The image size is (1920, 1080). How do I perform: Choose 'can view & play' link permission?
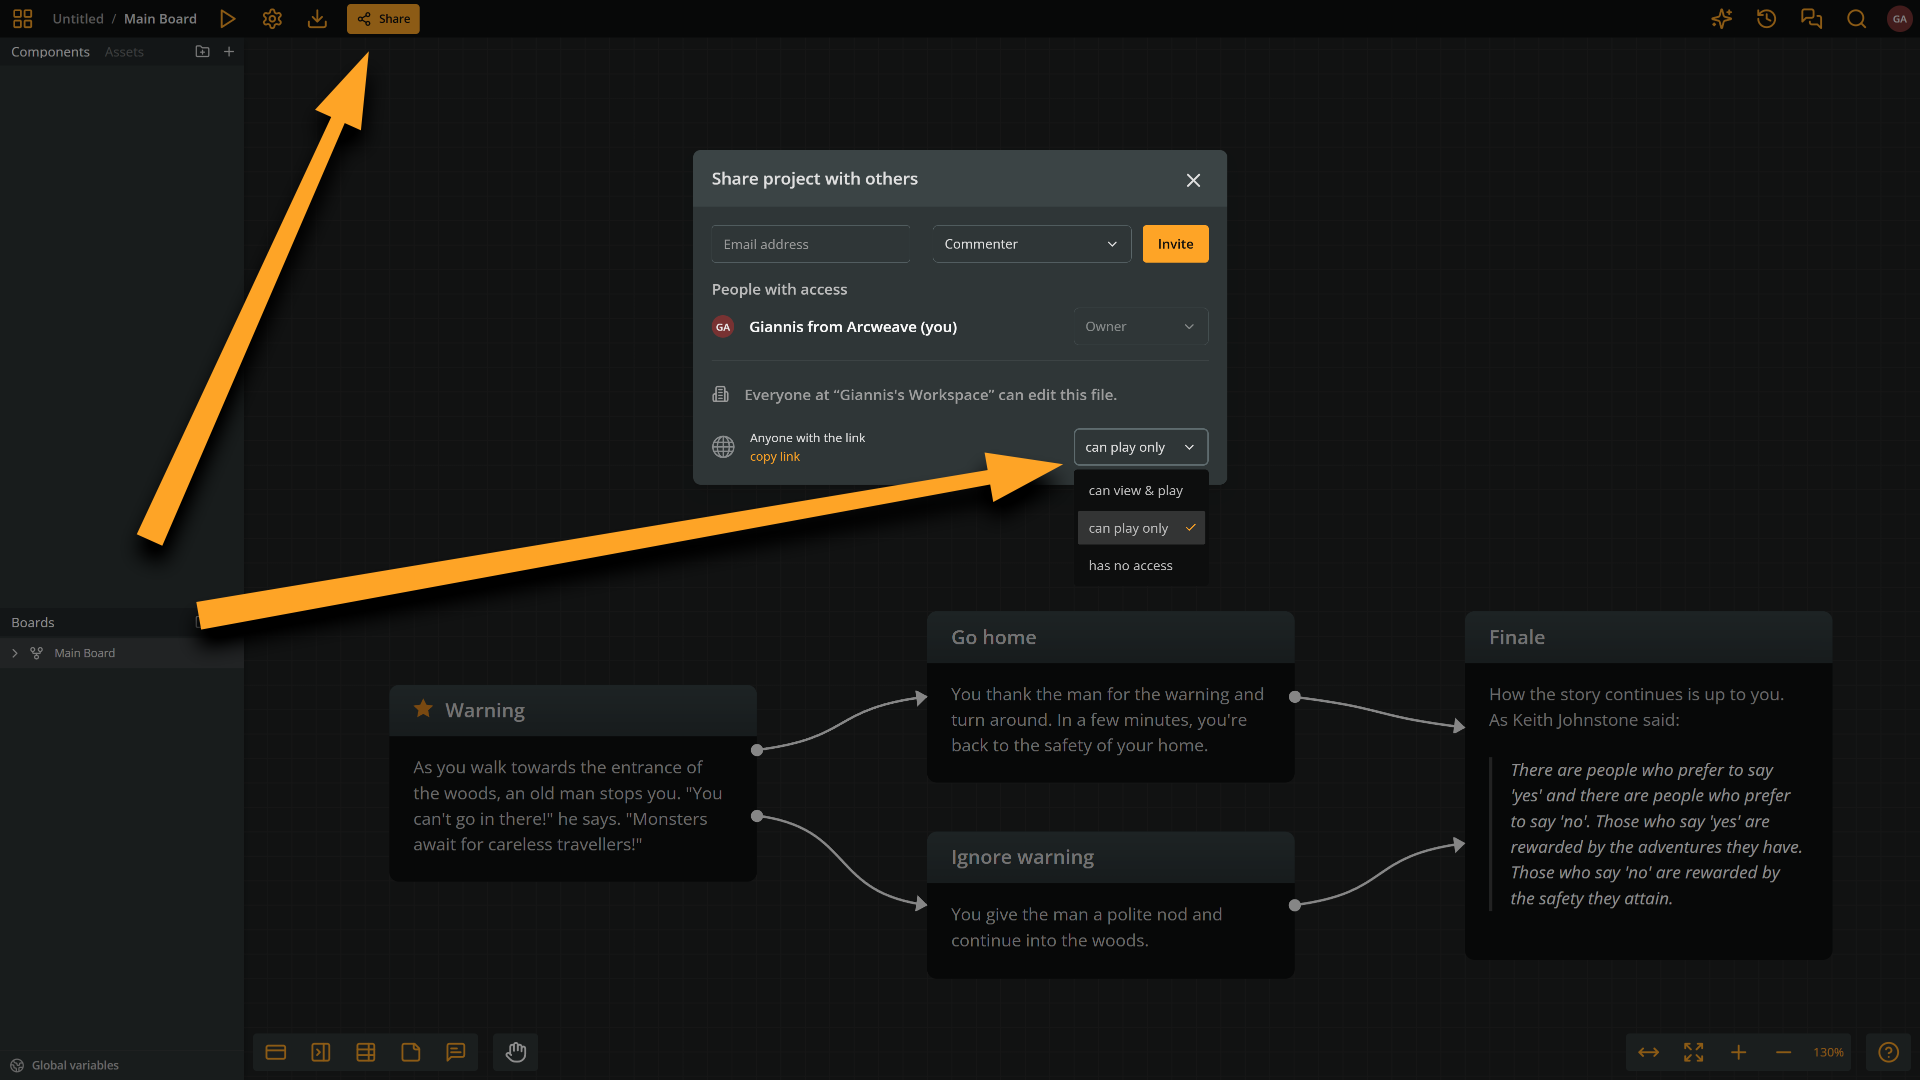click(1136, 490)
